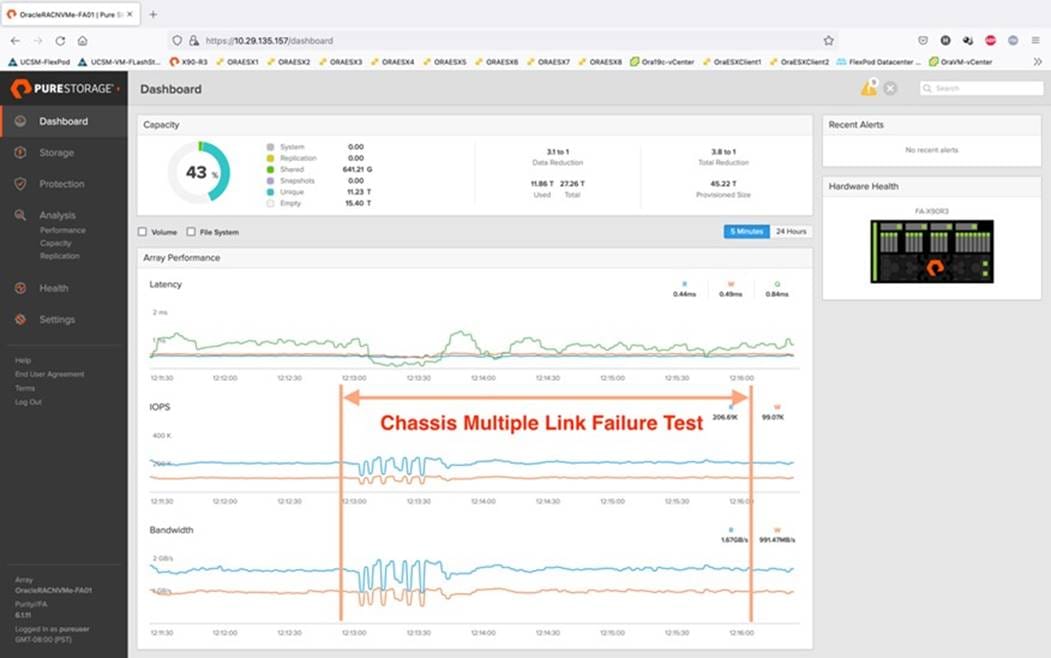Open the browser hamburger menu

pyautogui.click(x=1036, y=41)
